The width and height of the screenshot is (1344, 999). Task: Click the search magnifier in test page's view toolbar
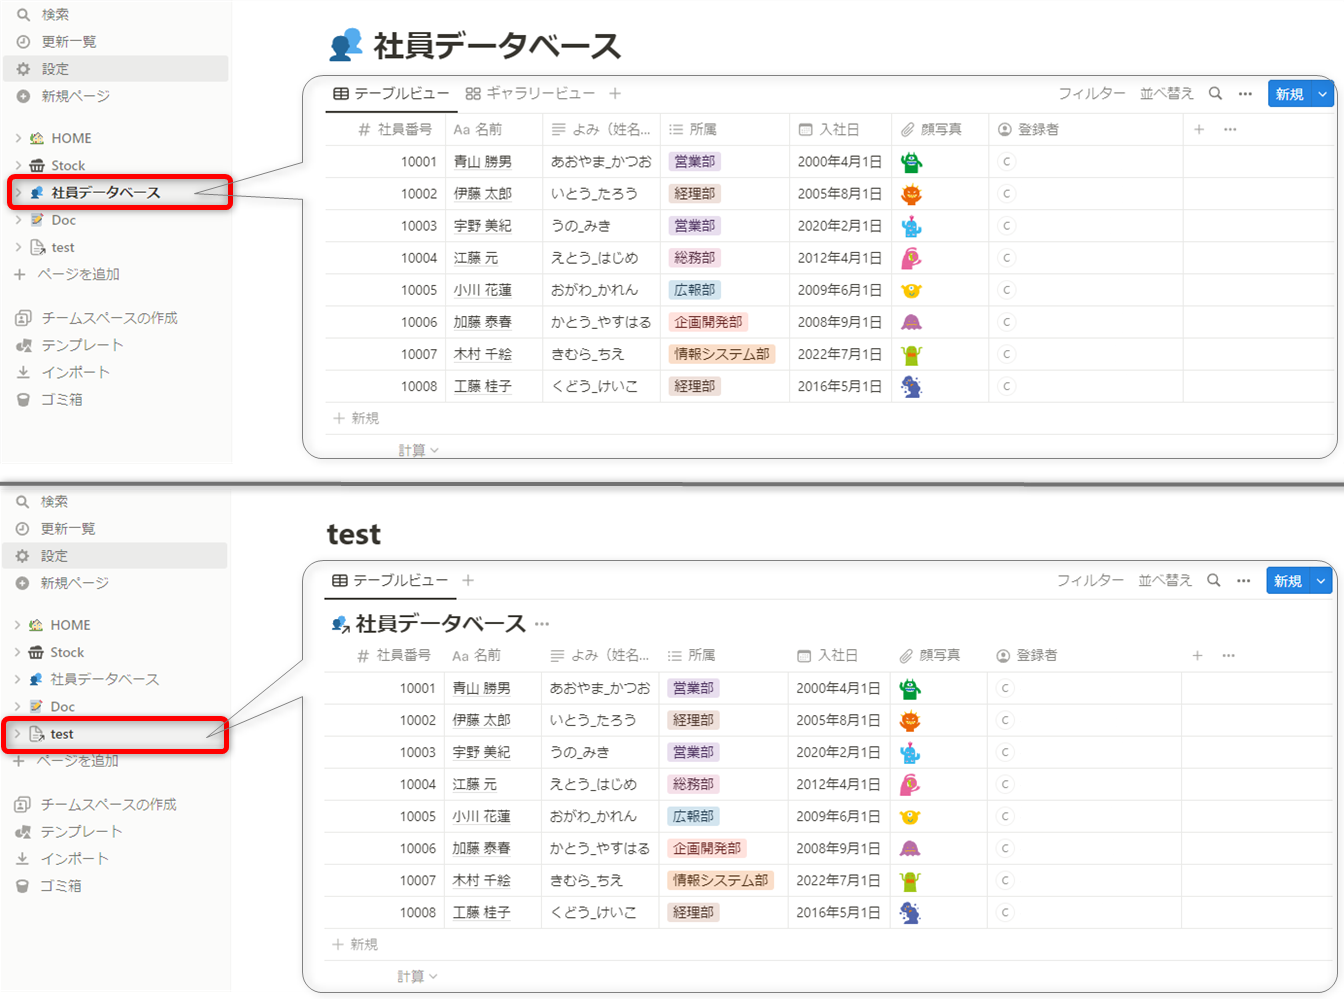[x=1213, y=581]
